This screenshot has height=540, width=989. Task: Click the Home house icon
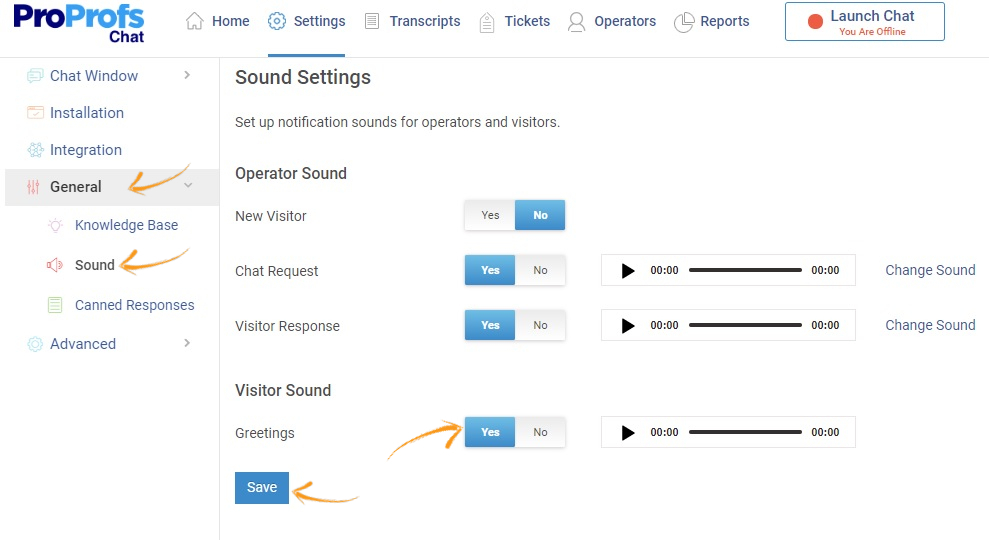[x=195, y=21]
